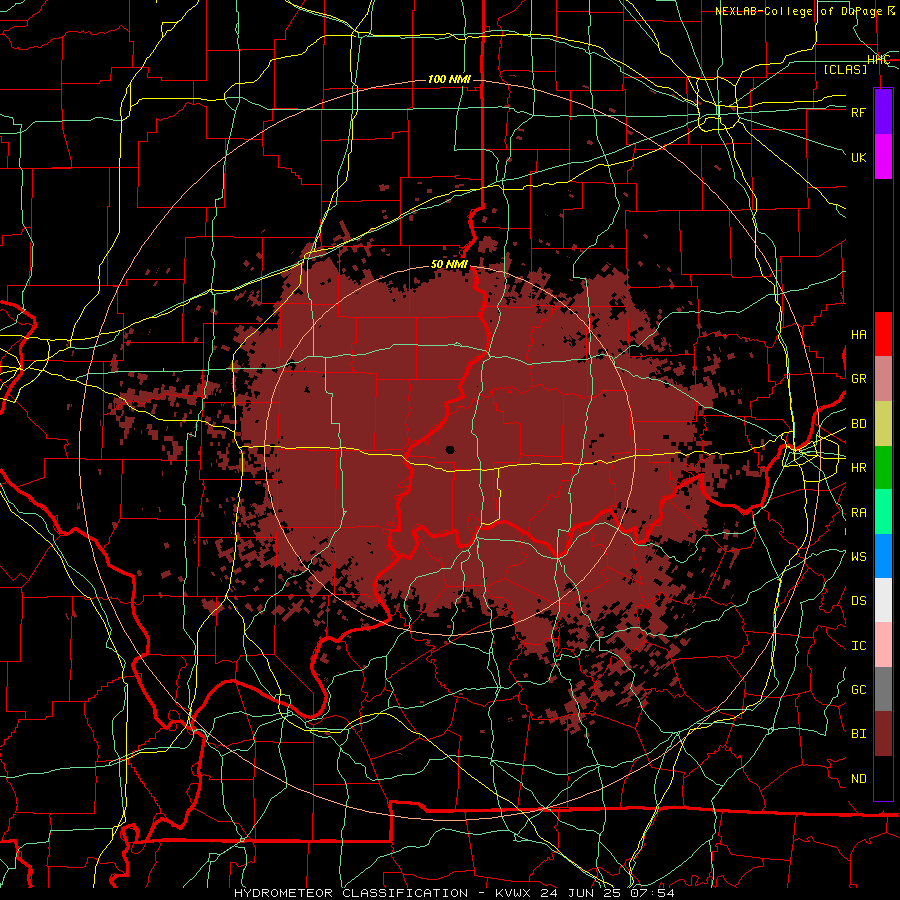Image resolution: width=900 pixels, height=900 pixels.
Task: Click the '50 NMI' range ring label
Action: (x=449, y=265)
